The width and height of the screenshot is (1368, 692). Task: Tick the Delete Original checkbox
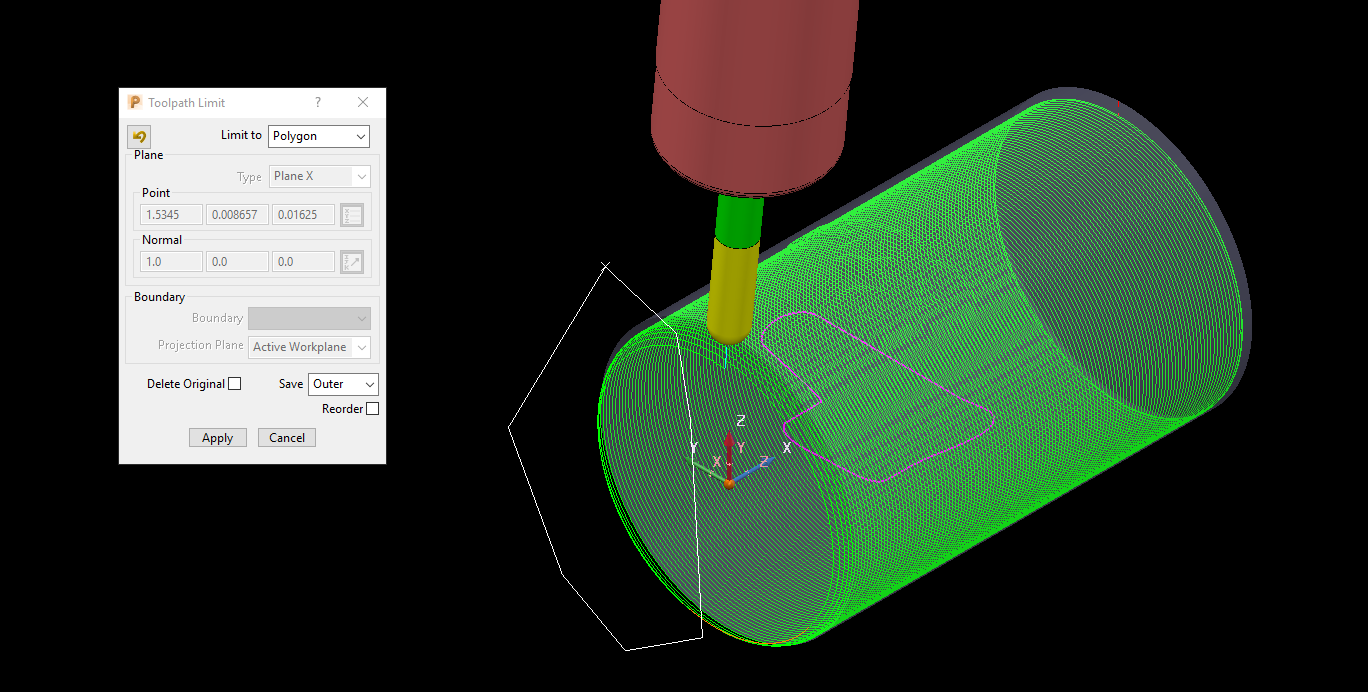[x=235, y=384]
